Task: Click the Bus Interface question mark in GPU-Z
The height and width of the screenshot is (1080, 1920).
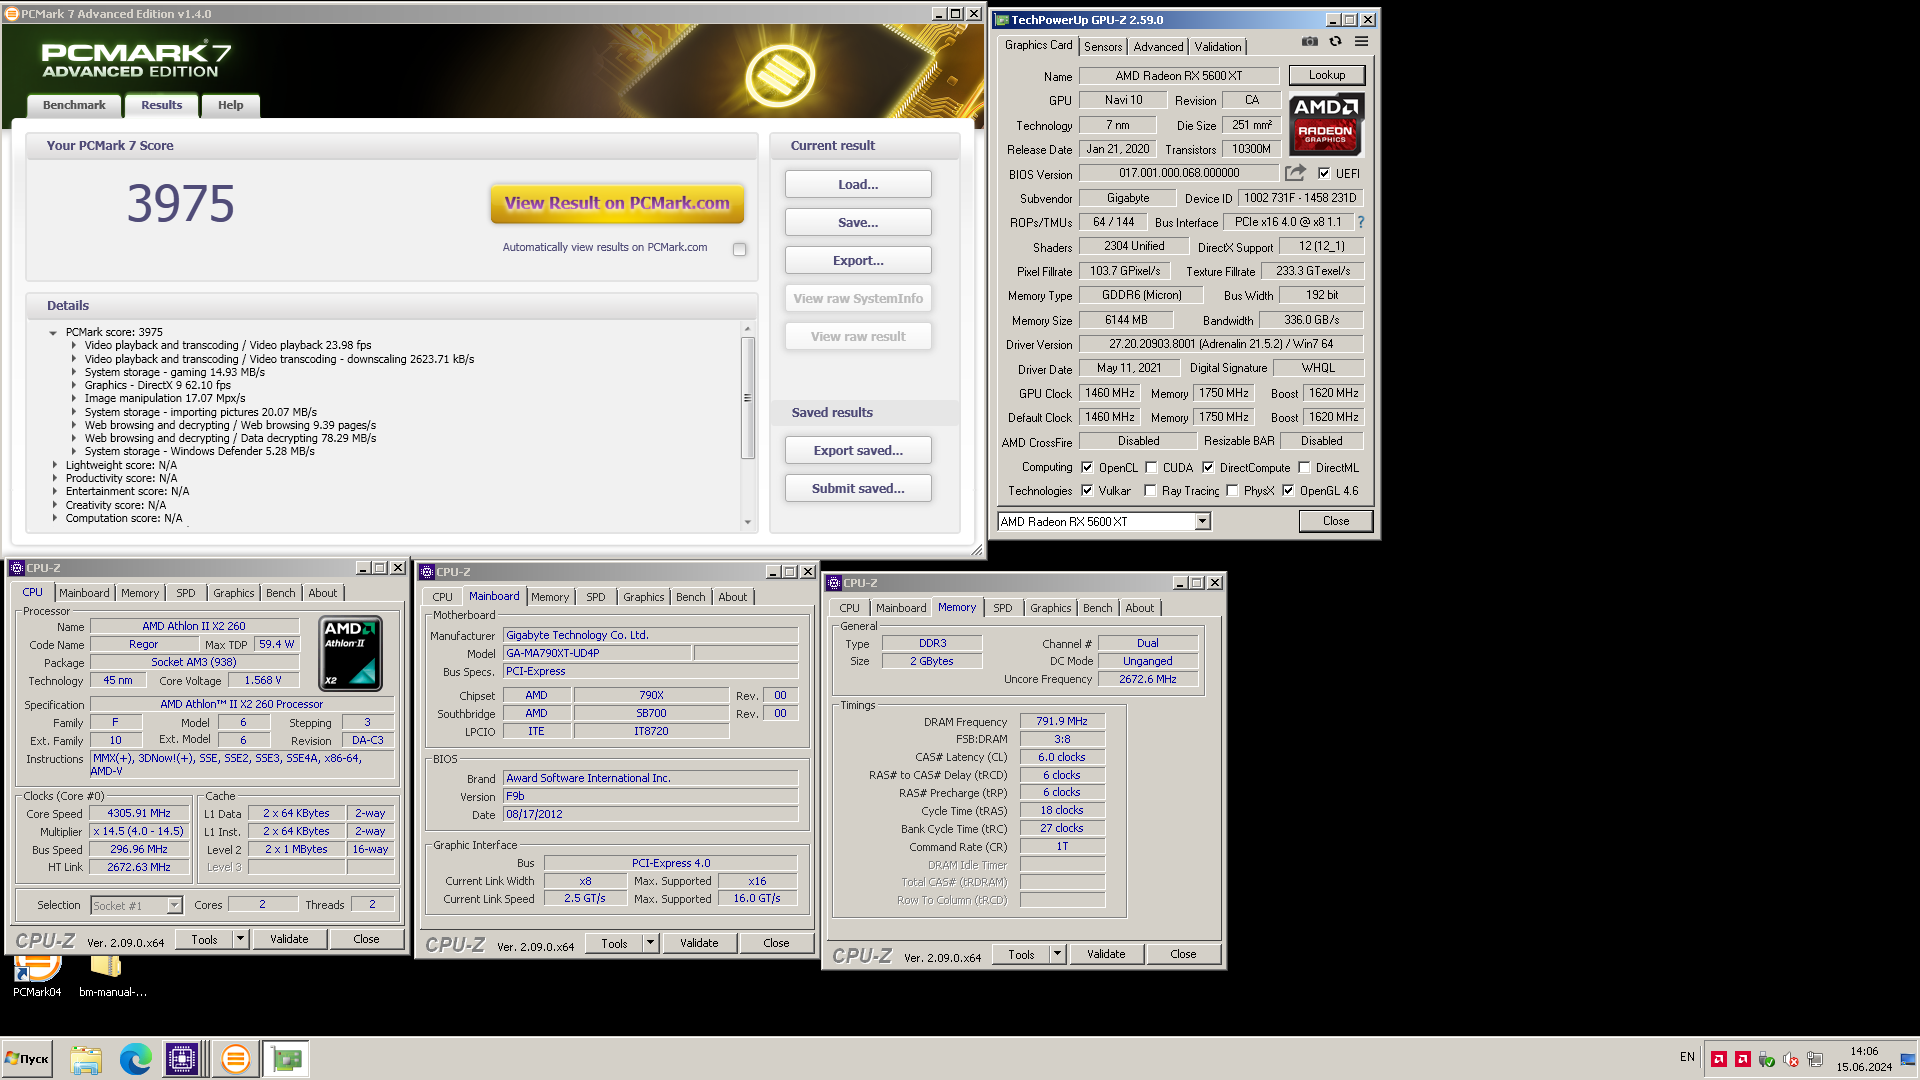Action: (1360, 222)
